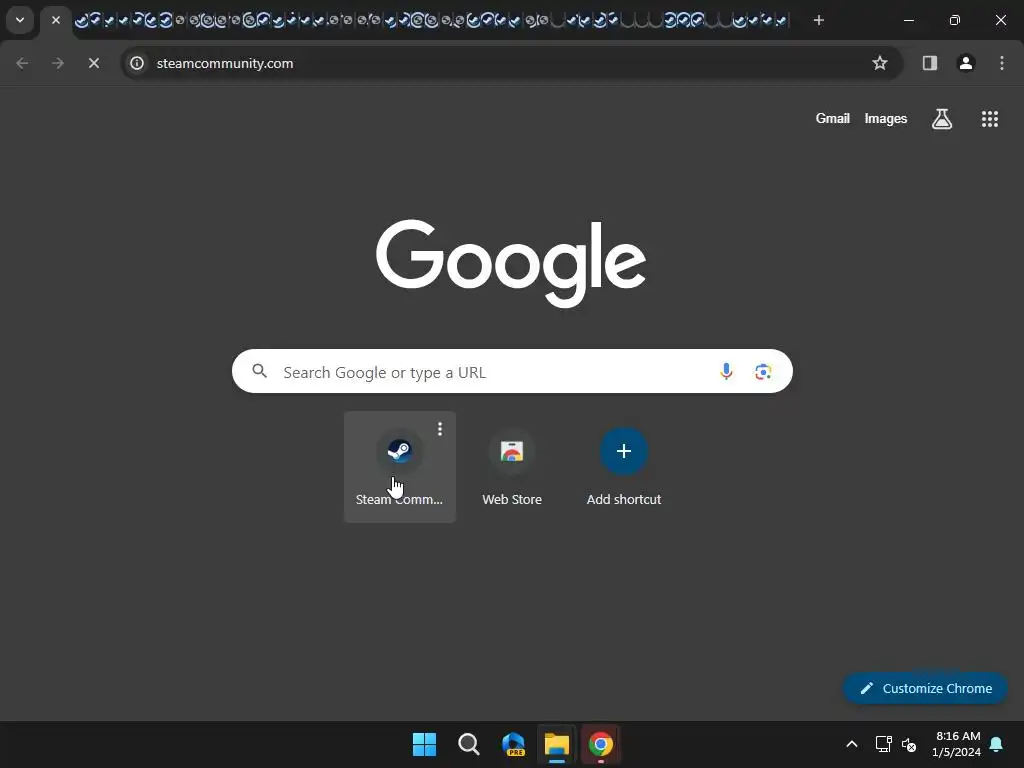
Task: Open the Gmail link
Action: (833, 118)
